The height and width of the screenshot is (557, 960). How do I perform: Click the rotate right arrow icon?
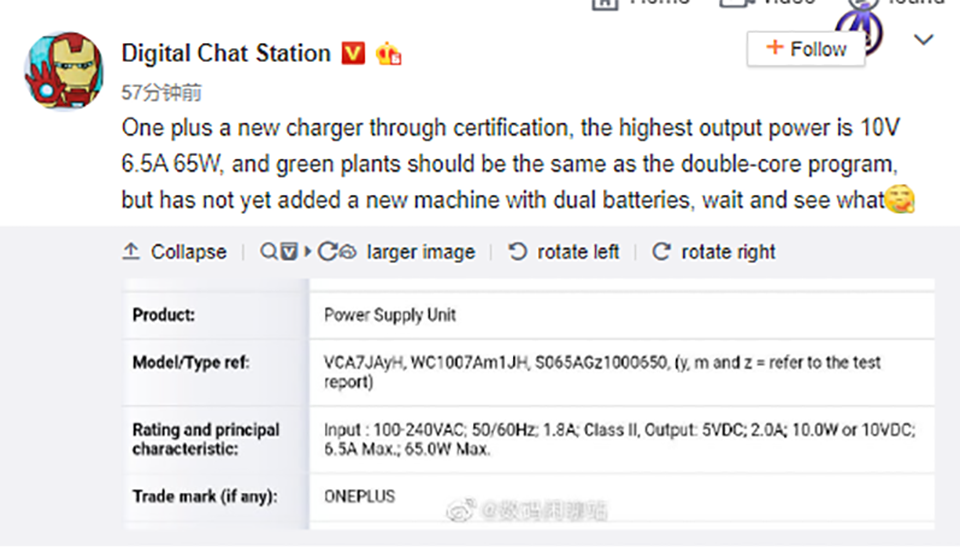(x=661, y=252)
